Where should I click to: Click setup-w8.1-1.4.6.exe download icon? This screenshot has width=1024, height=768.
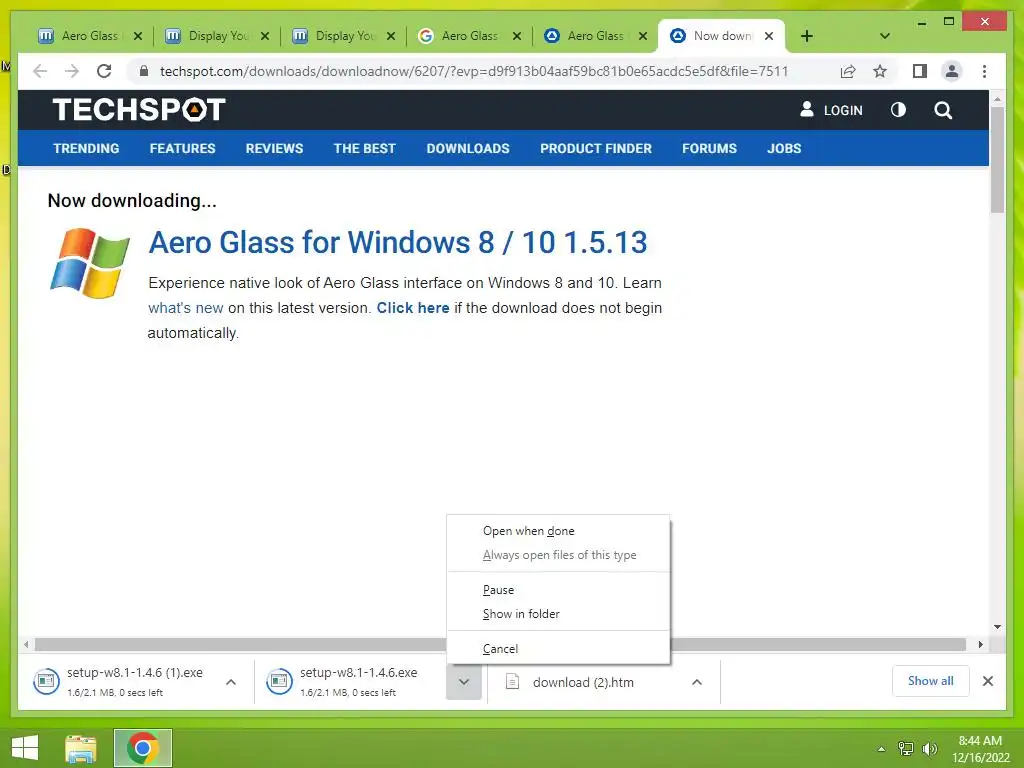tap(279, 681)
